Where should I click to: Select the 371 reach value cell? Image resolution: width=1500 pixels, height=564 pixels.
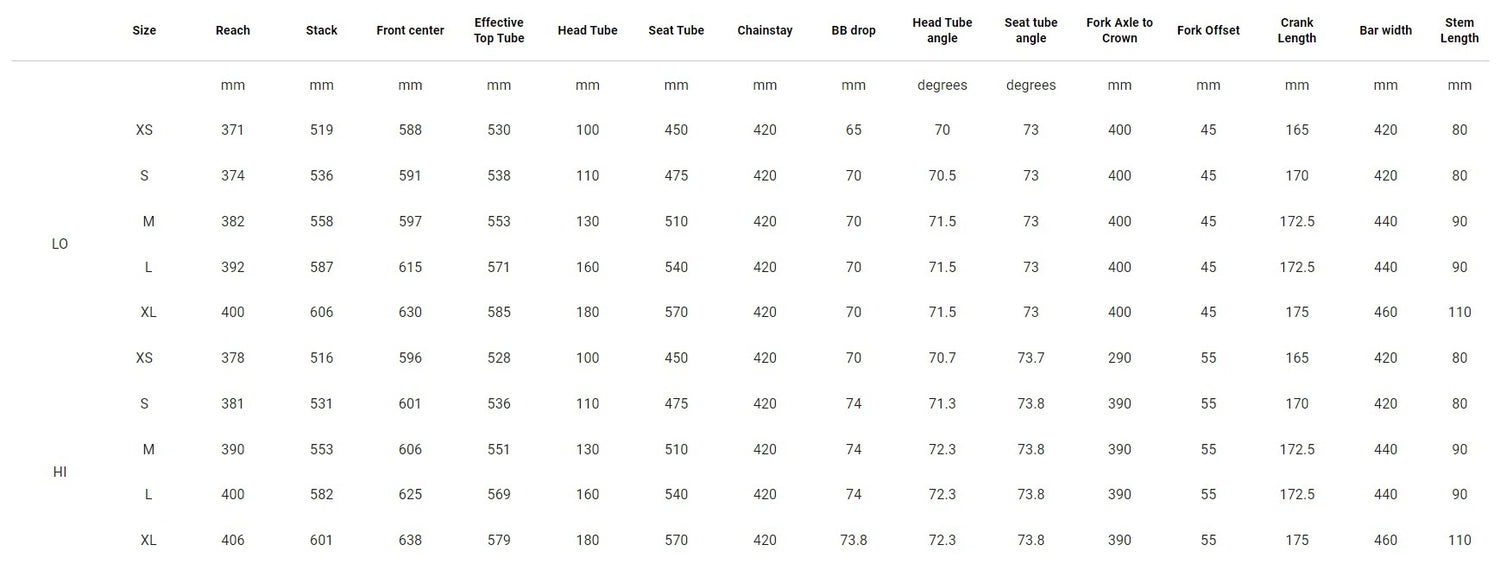click(233, 130)
